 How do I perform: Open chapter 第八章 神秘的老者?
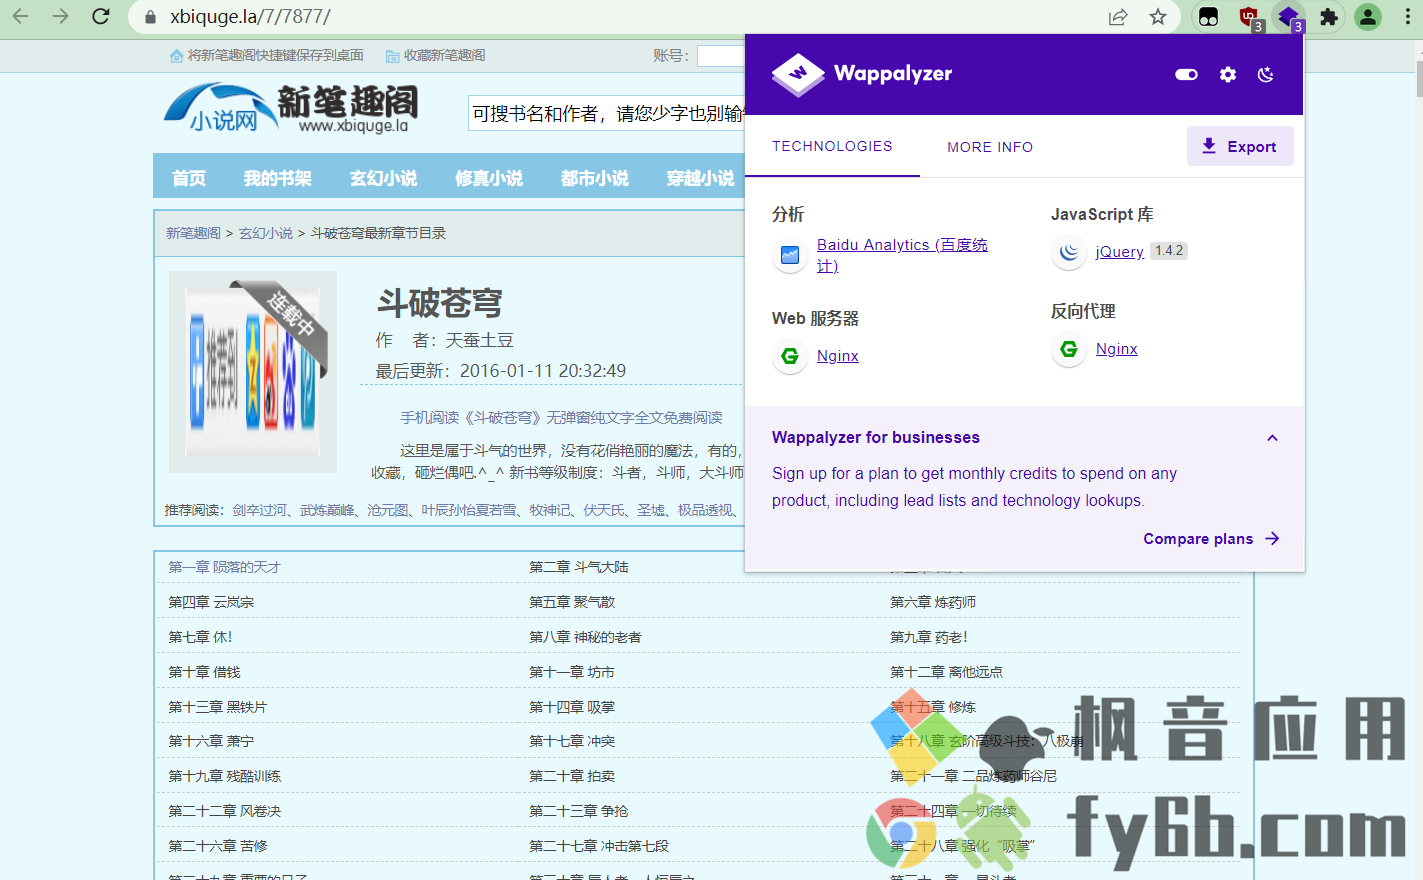click(x=585, y=637)
